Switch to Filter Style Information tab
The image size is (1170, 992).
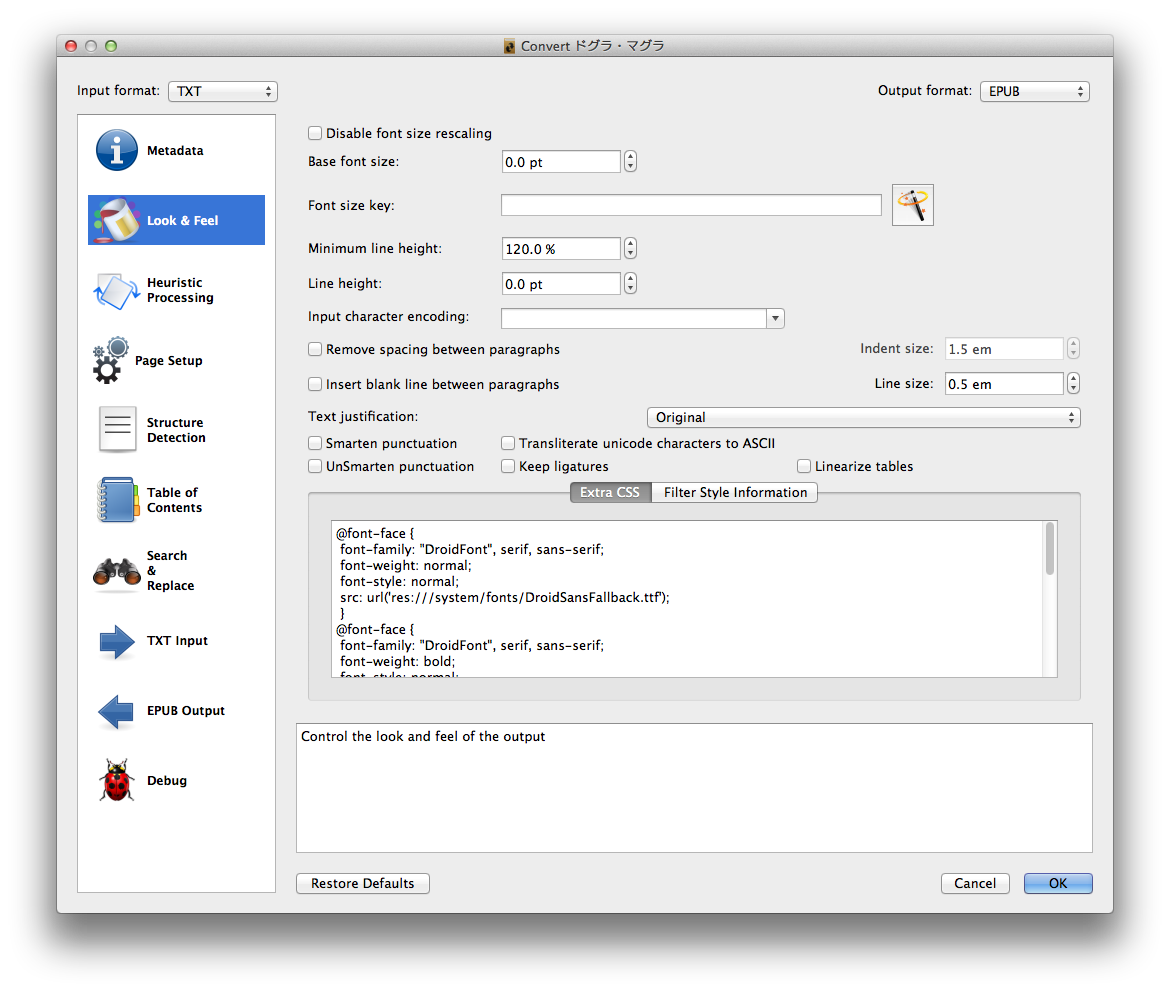735,493
